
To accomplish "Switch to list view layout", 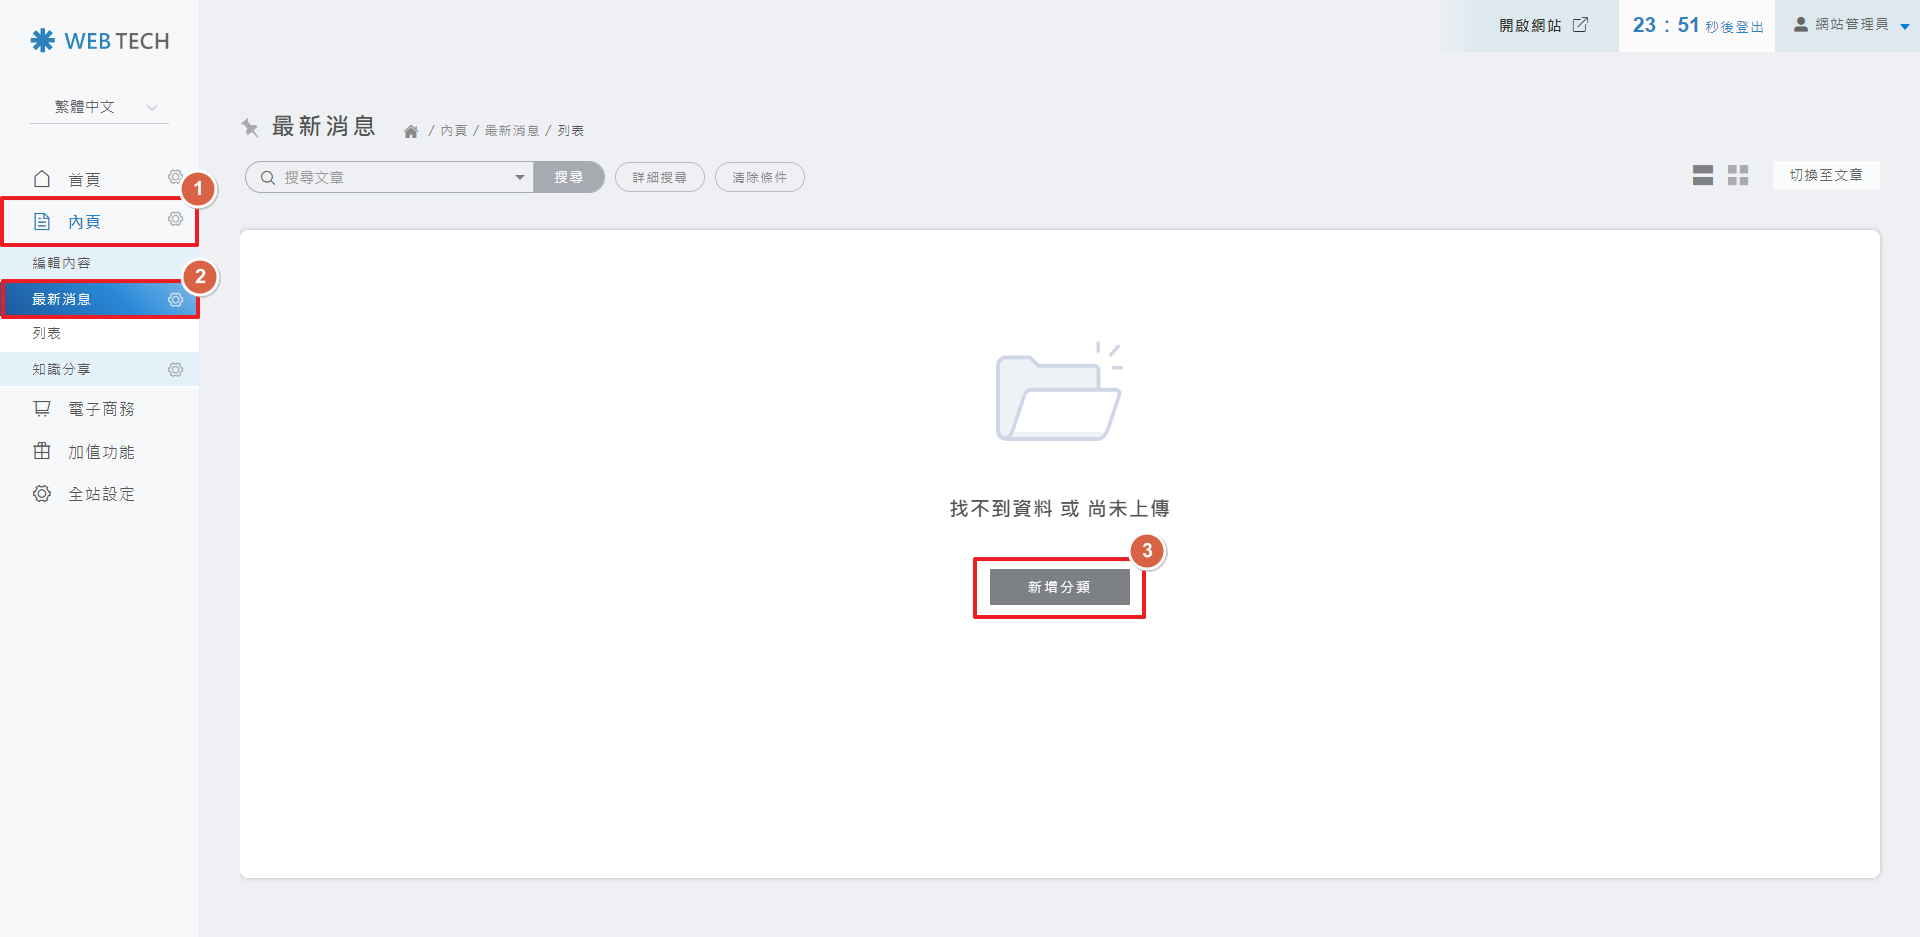I will (x=1702, y=176).
